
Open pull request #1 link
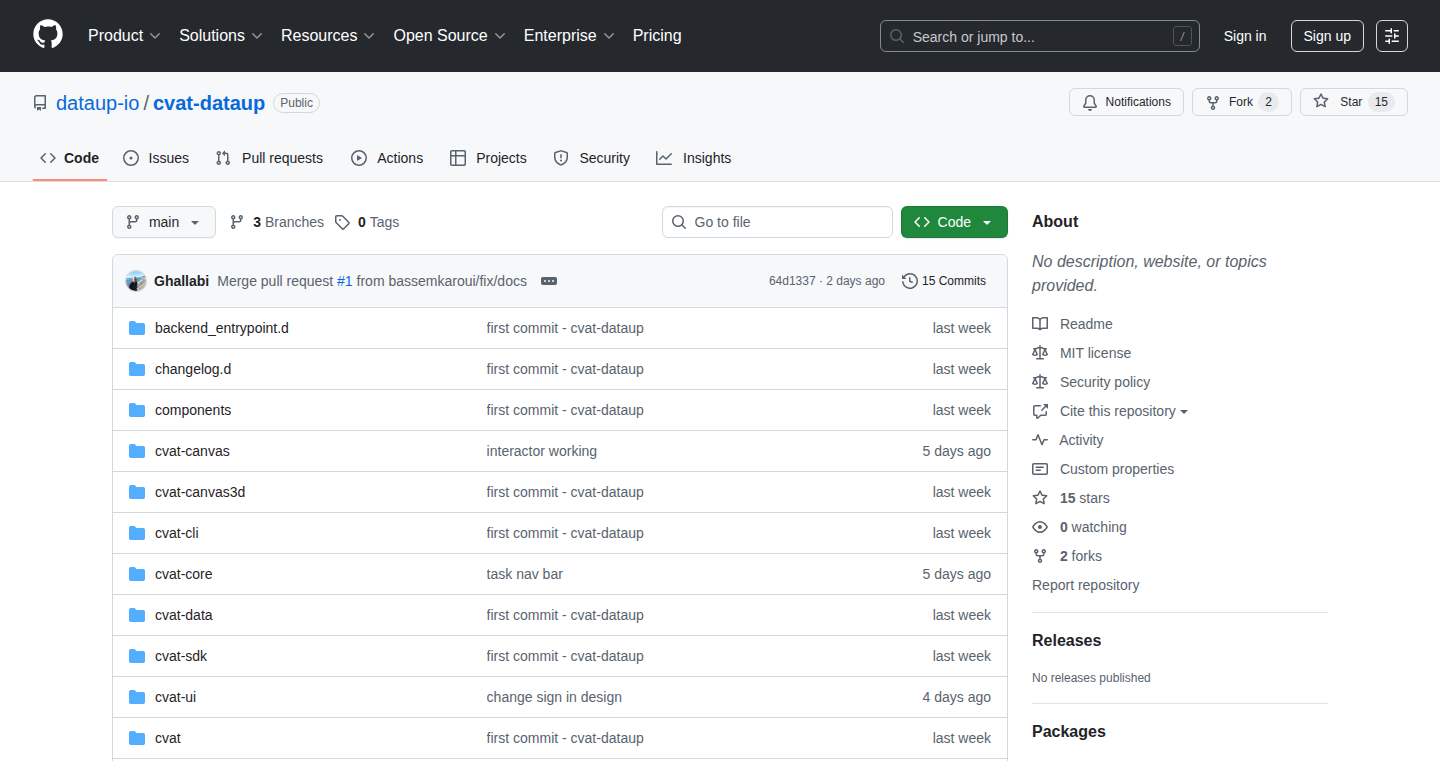[344, 281]
